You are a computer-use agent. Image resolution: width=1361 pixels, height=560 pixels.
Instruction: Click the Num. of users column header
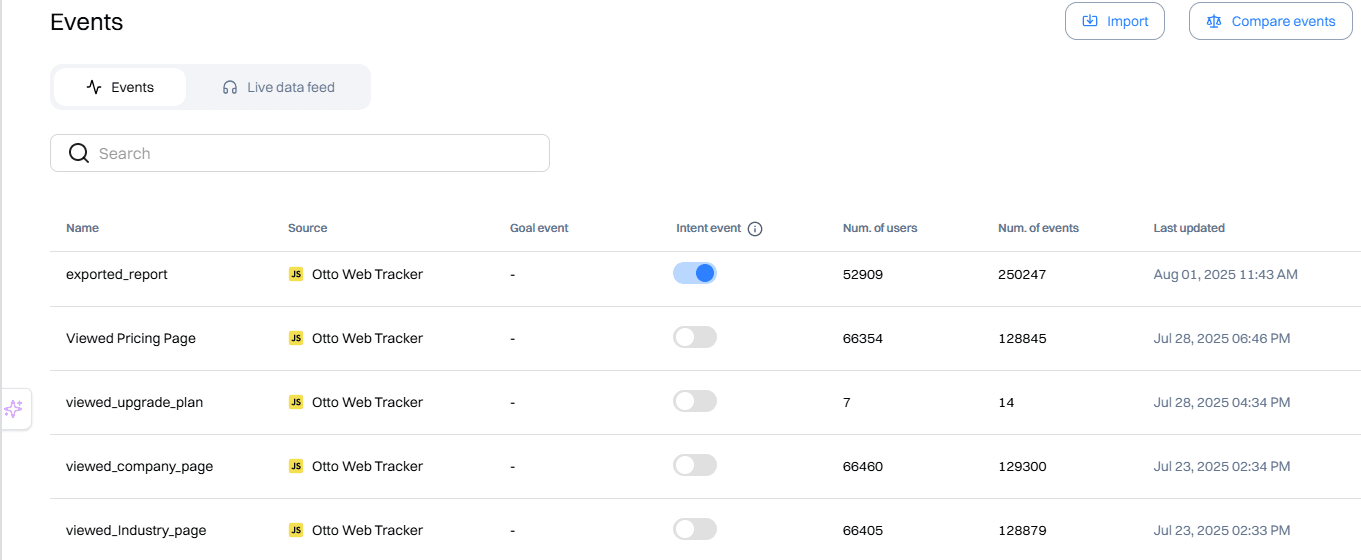tap(880, 228)
